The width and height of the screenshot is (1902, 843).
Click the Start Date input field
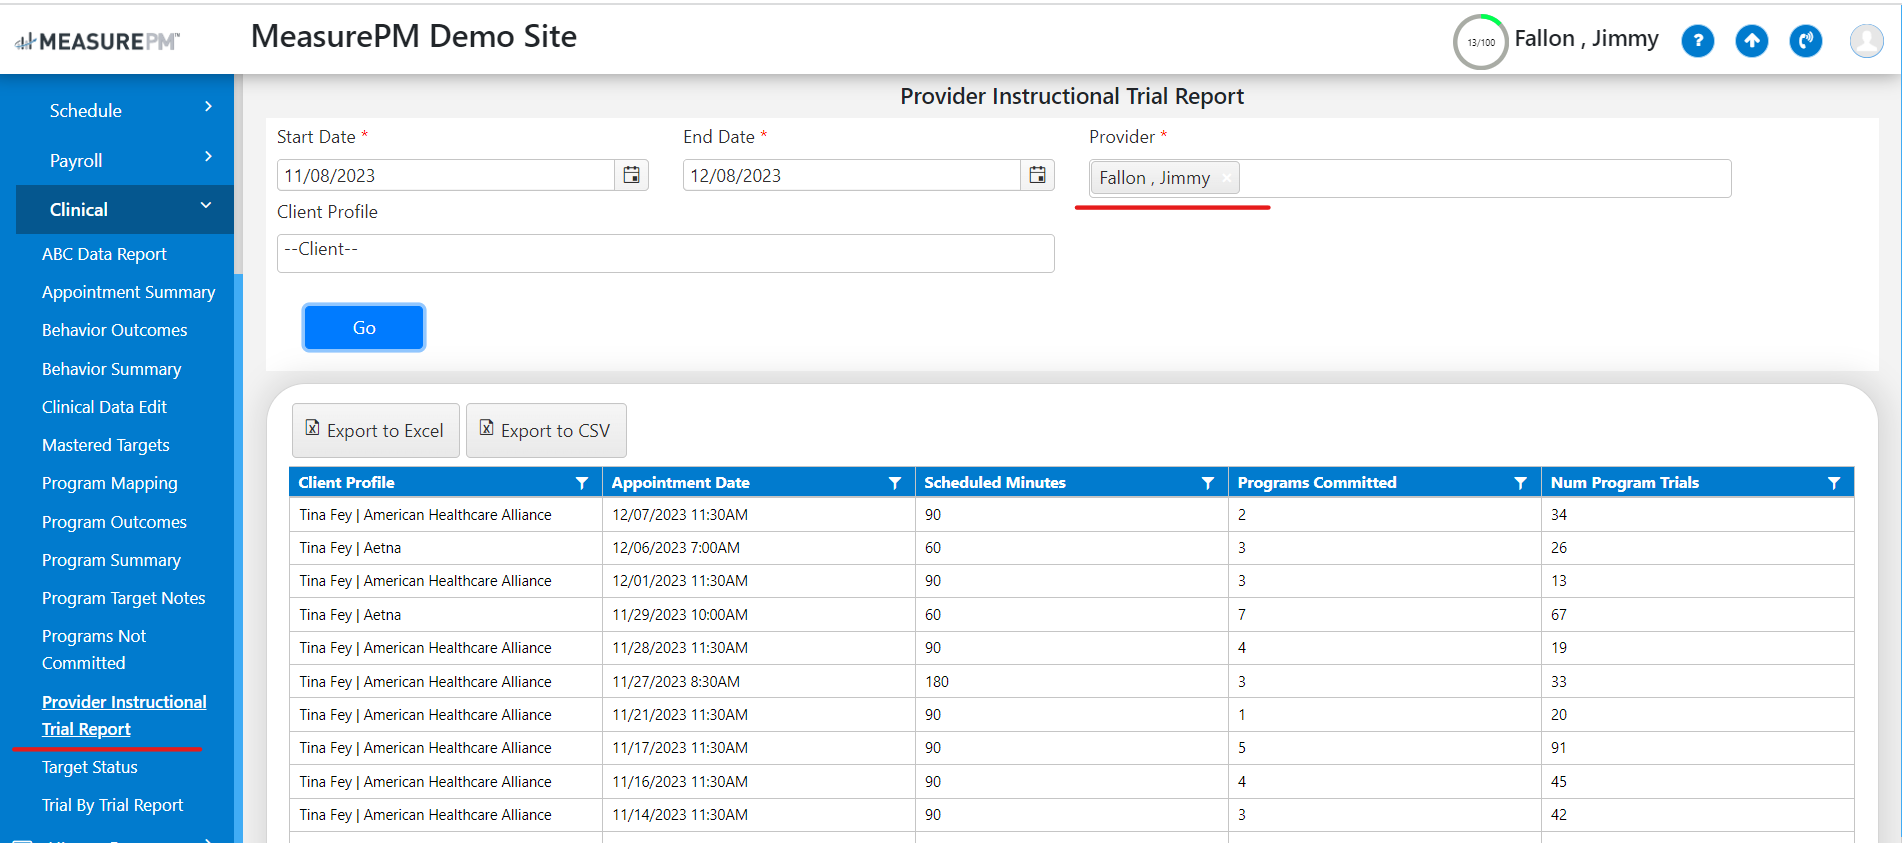coord(446,175)
